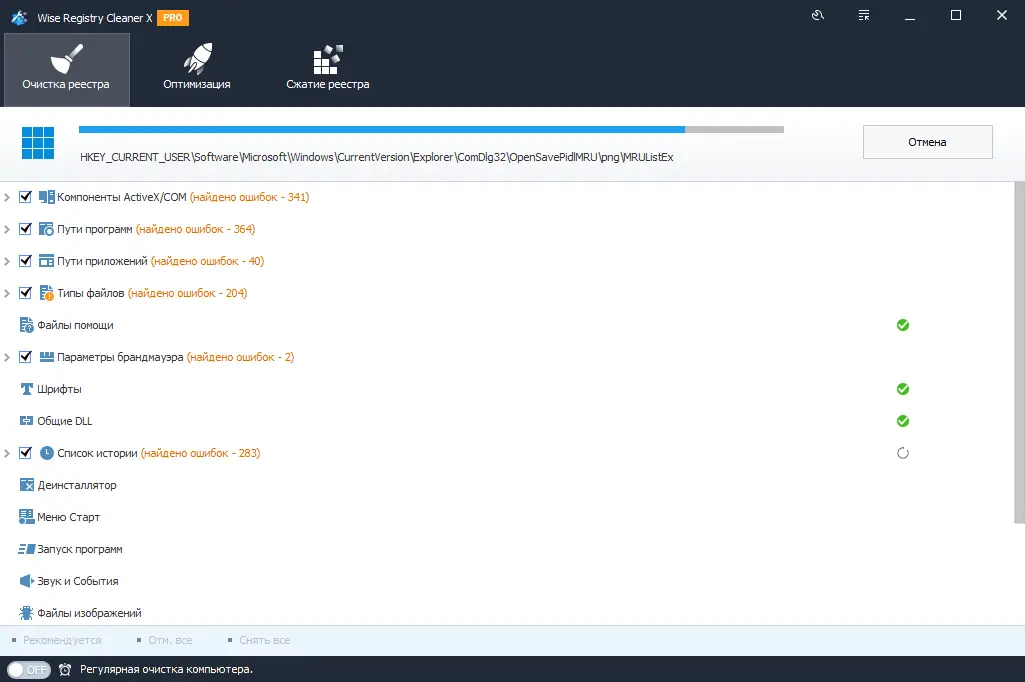Screen dimensions: 1025x682
Task: Uncheck the Типы файлов checkbox
Action: click(25, 293)
